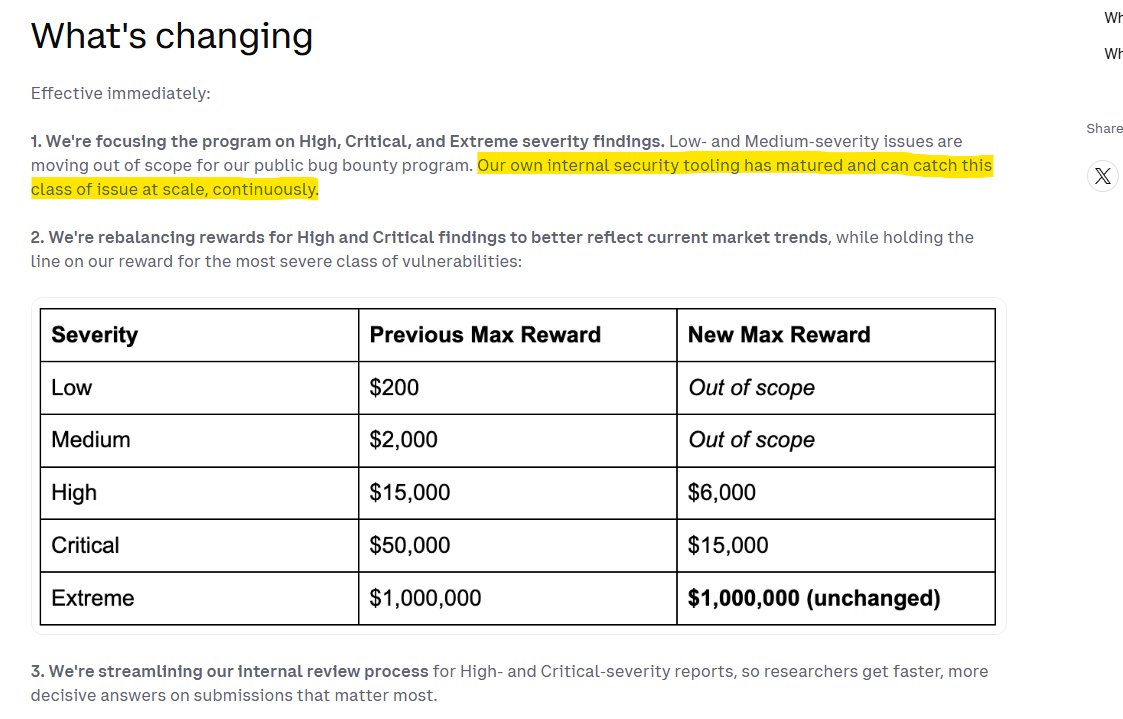The width and height of the screenshot is (1123, 719).
Task: Click the 'Effective immediately:' text
Action: coord(120,94)
